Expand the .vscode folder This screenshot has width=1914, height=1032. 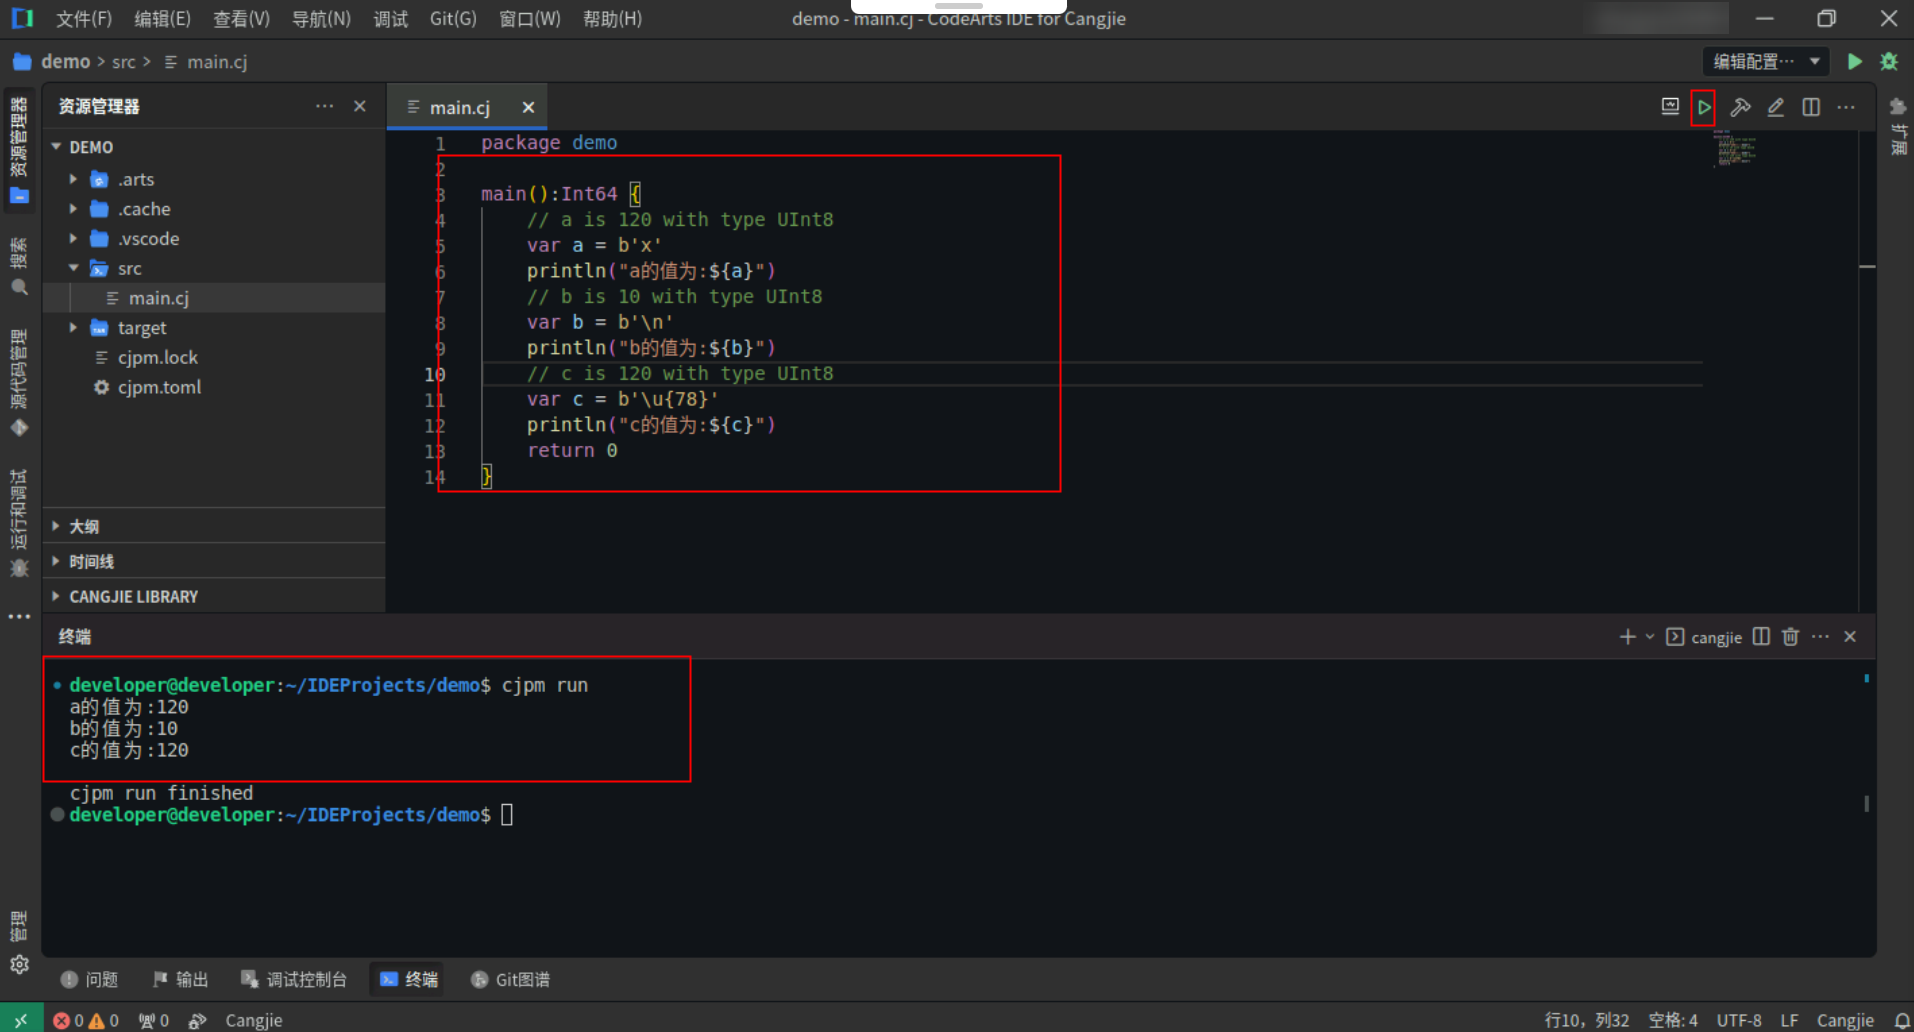[73, 238]
